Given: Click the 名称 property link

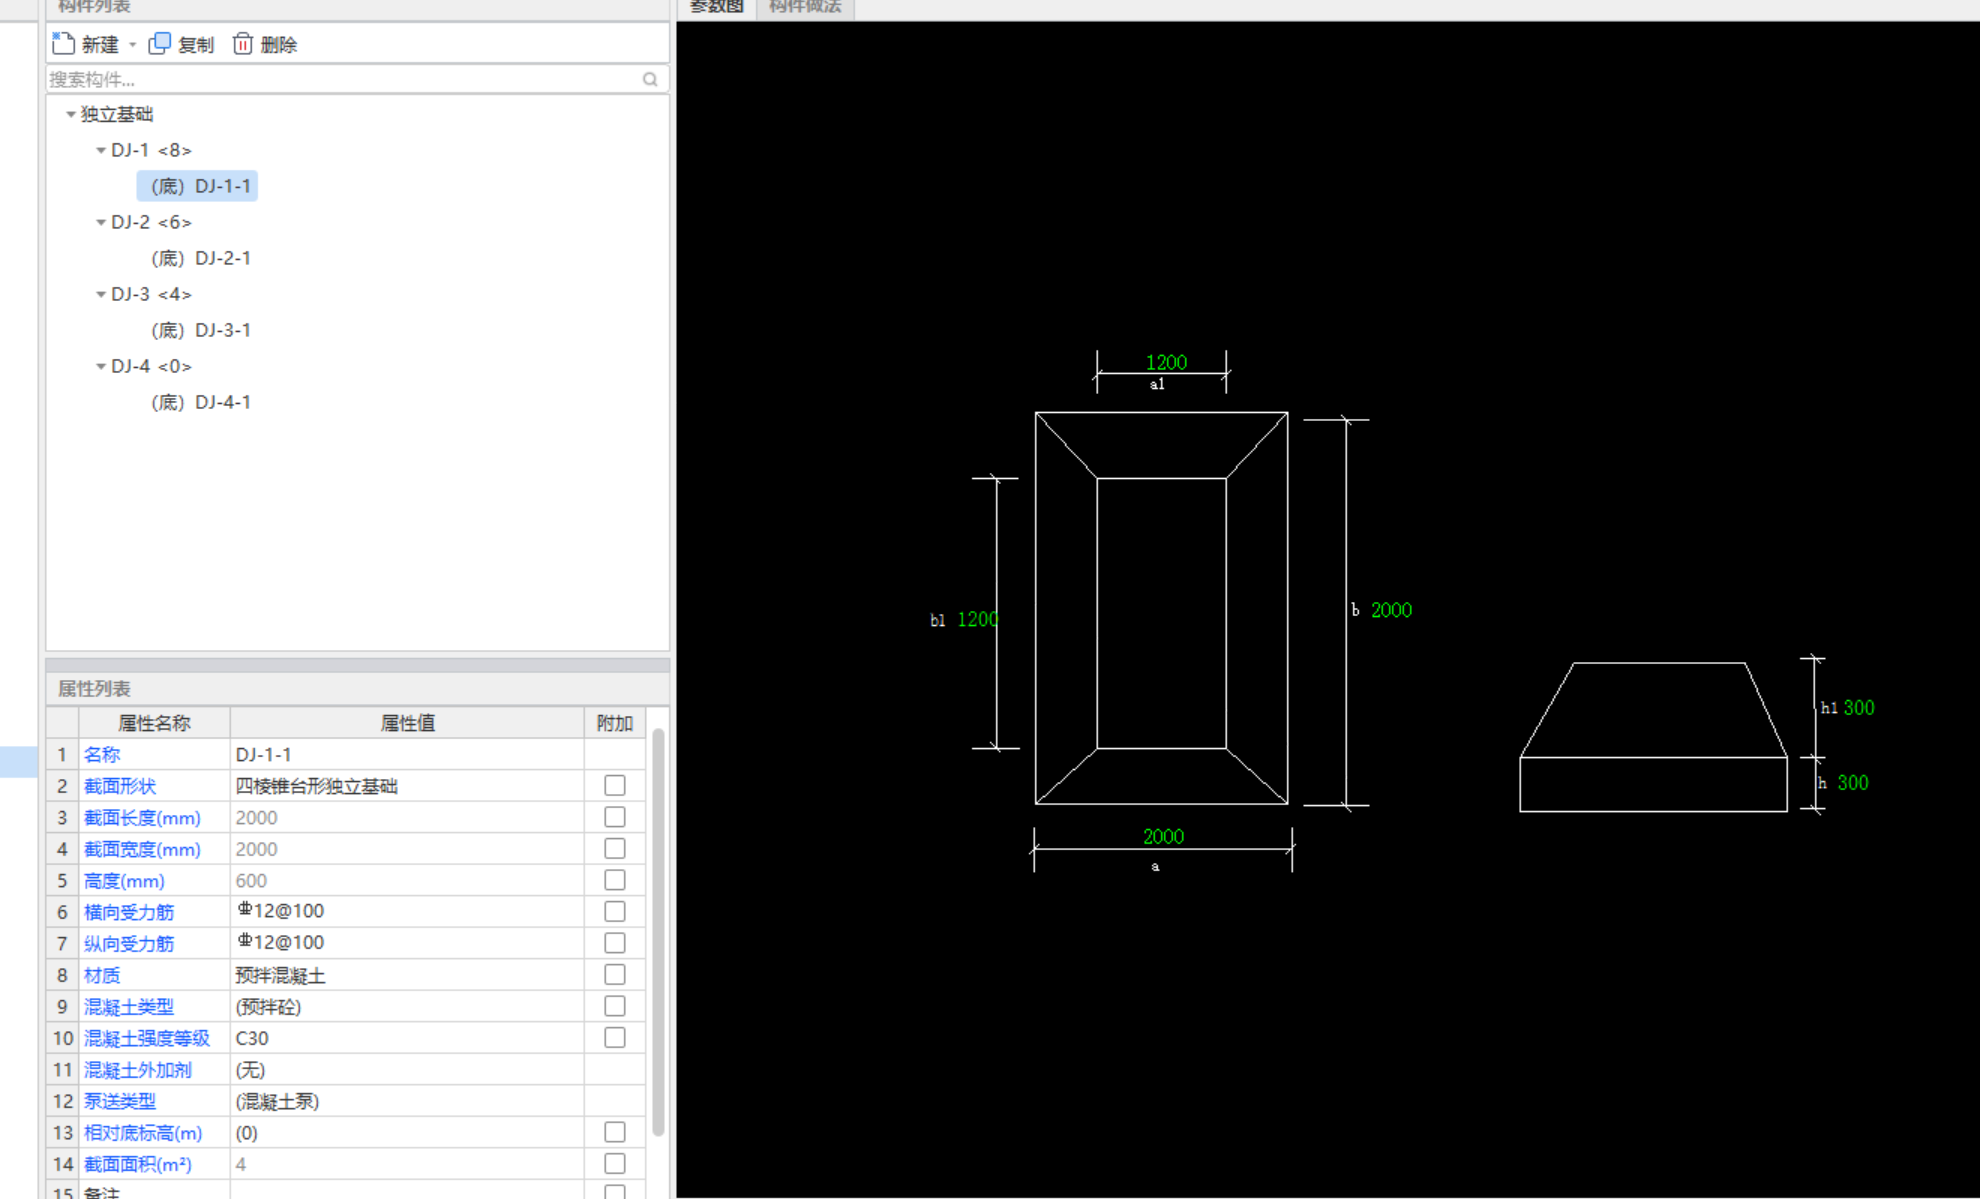Looking at the screenshot, I should click(101, 755).
